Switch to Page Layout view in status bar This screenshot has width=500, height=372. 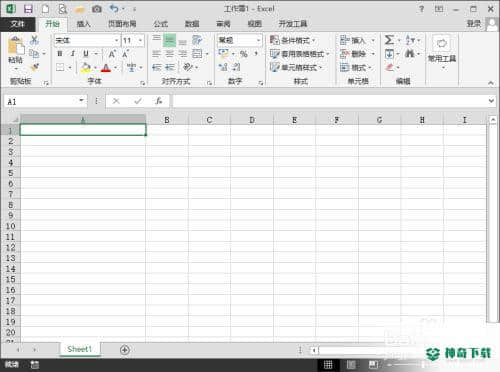(351, 365)
